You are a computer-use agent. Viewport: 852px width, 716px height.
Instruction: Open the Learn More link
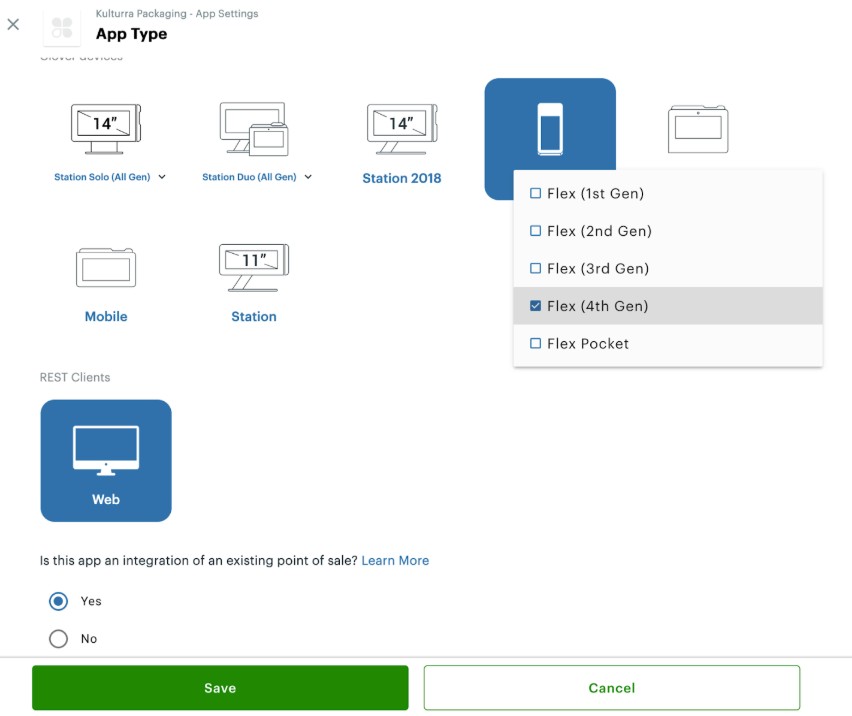tap(395, 561)
